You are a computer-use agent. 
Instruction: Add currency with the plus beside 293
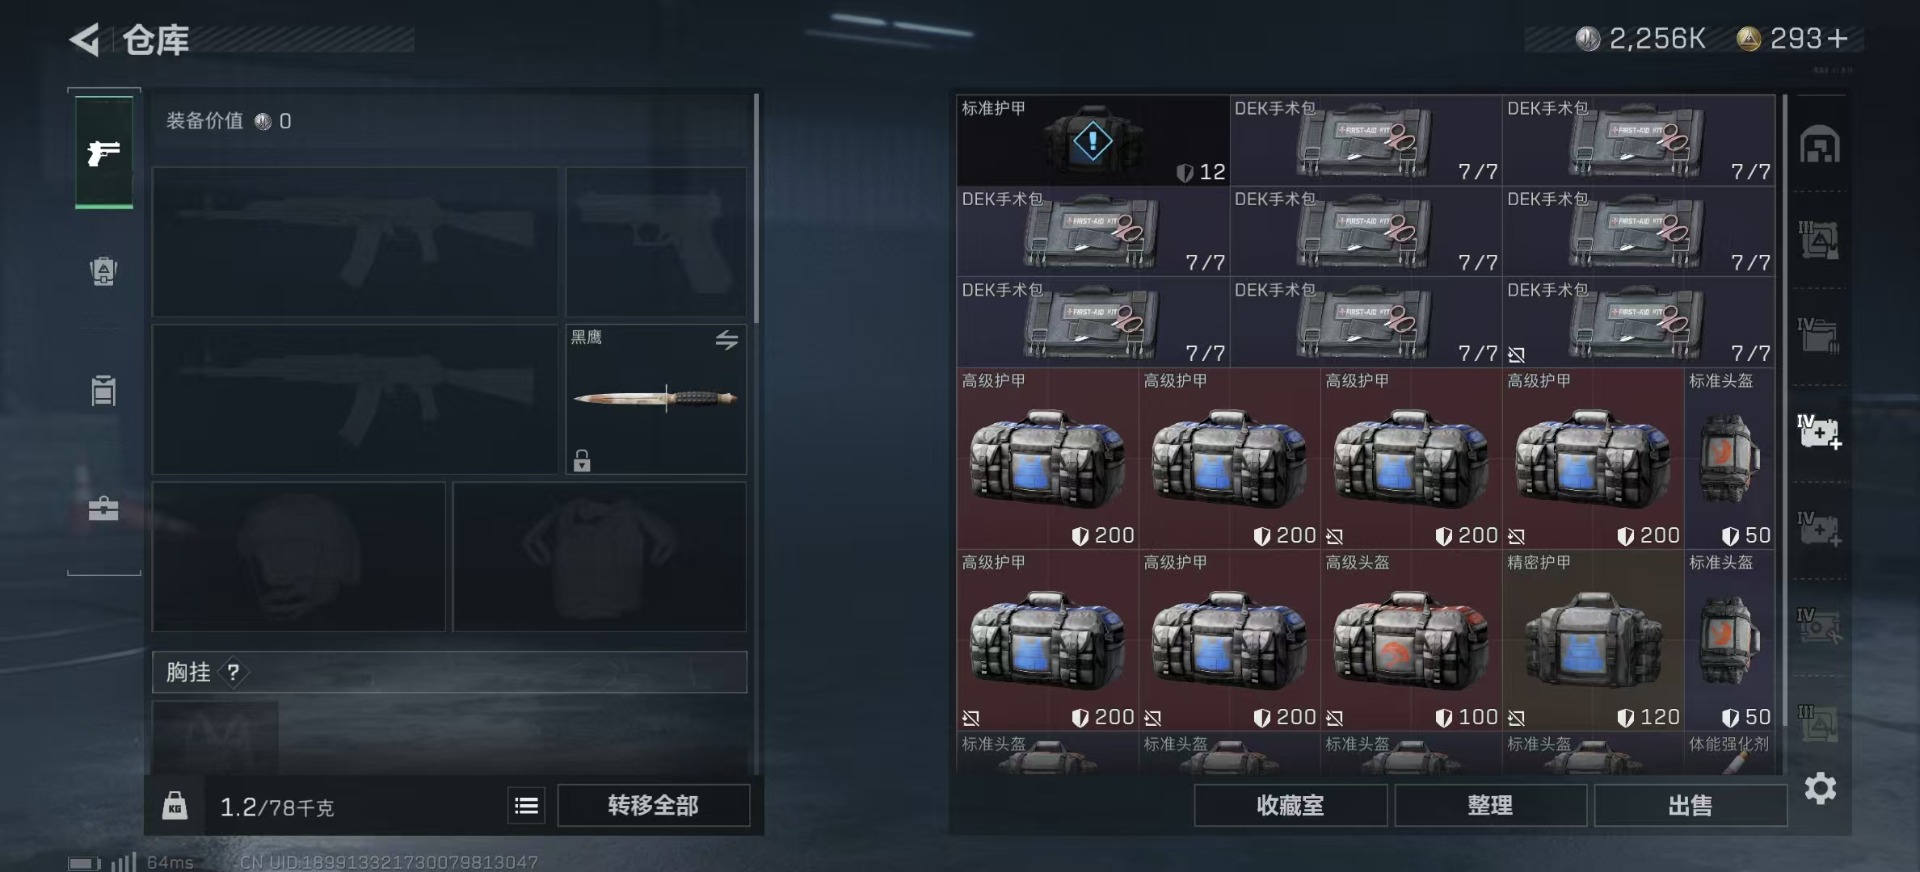pos(1837,39)
